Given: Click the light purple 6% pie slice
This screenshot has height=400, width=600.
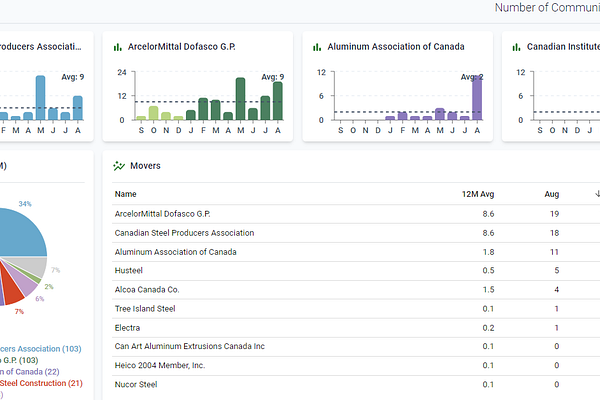Looking at the screenshot, I should [x=27, y=283].
